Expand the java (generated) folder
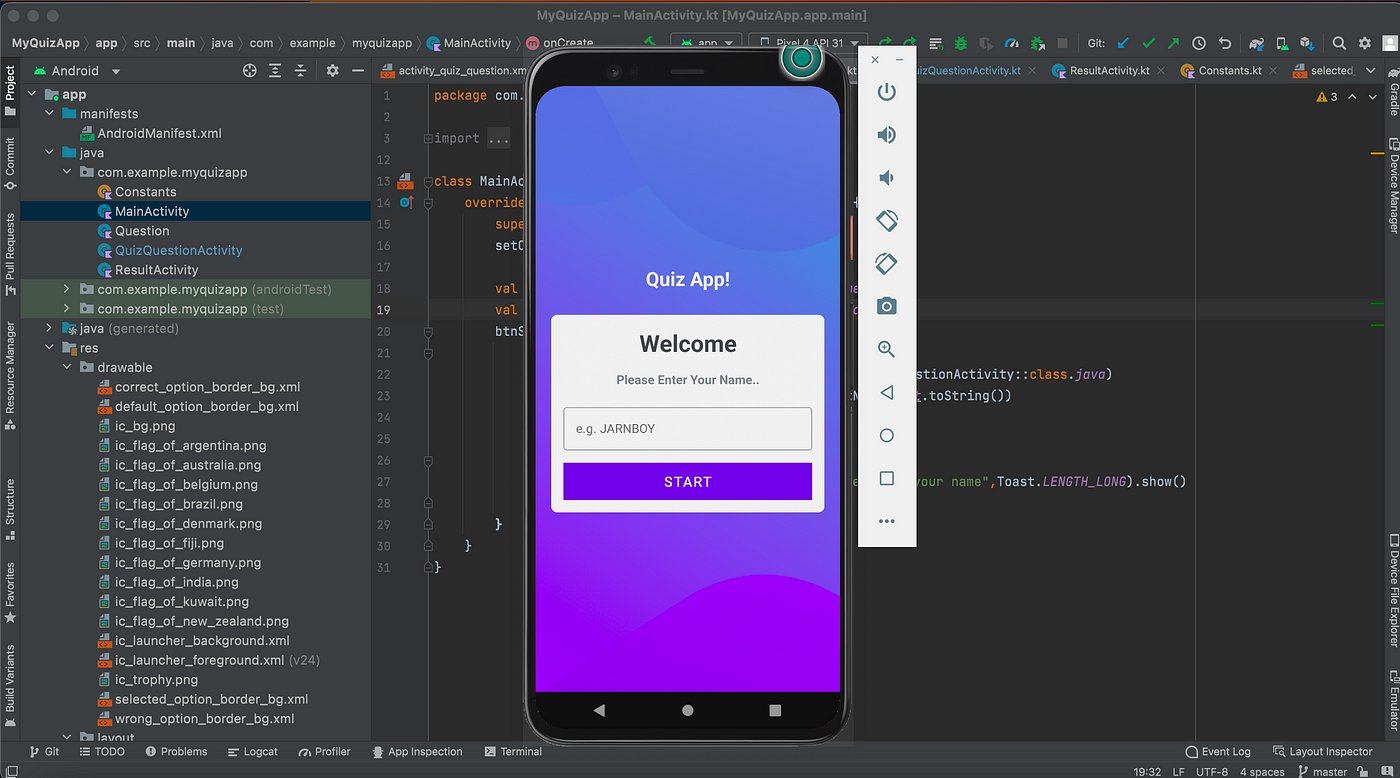The height and width of the screenshot is (778, 1400). coord(50,329)
